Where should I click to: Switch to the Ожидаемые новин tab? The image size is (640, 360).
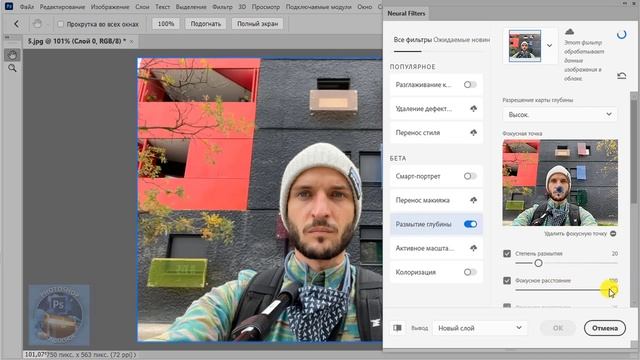coord(462,40)
